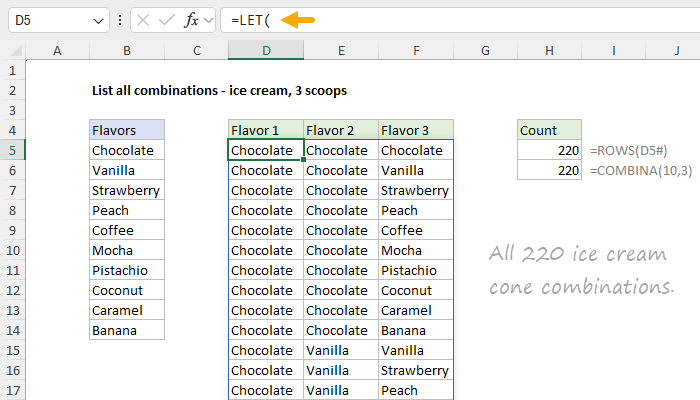The height and width of the screenshot is (400, 700).
Task: Select column E header
Action: [341, 50]
